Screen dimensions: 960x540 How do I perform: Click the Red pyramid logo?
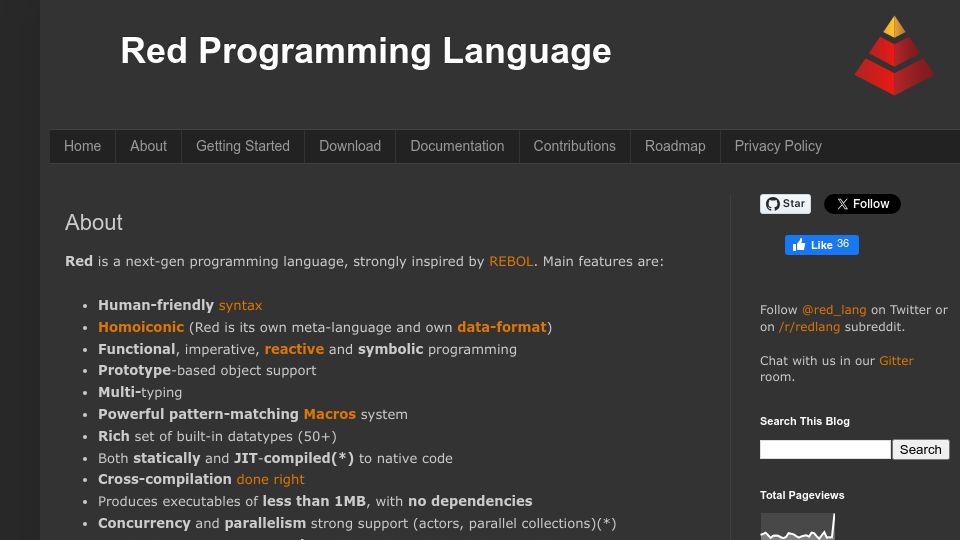[894, 55]
